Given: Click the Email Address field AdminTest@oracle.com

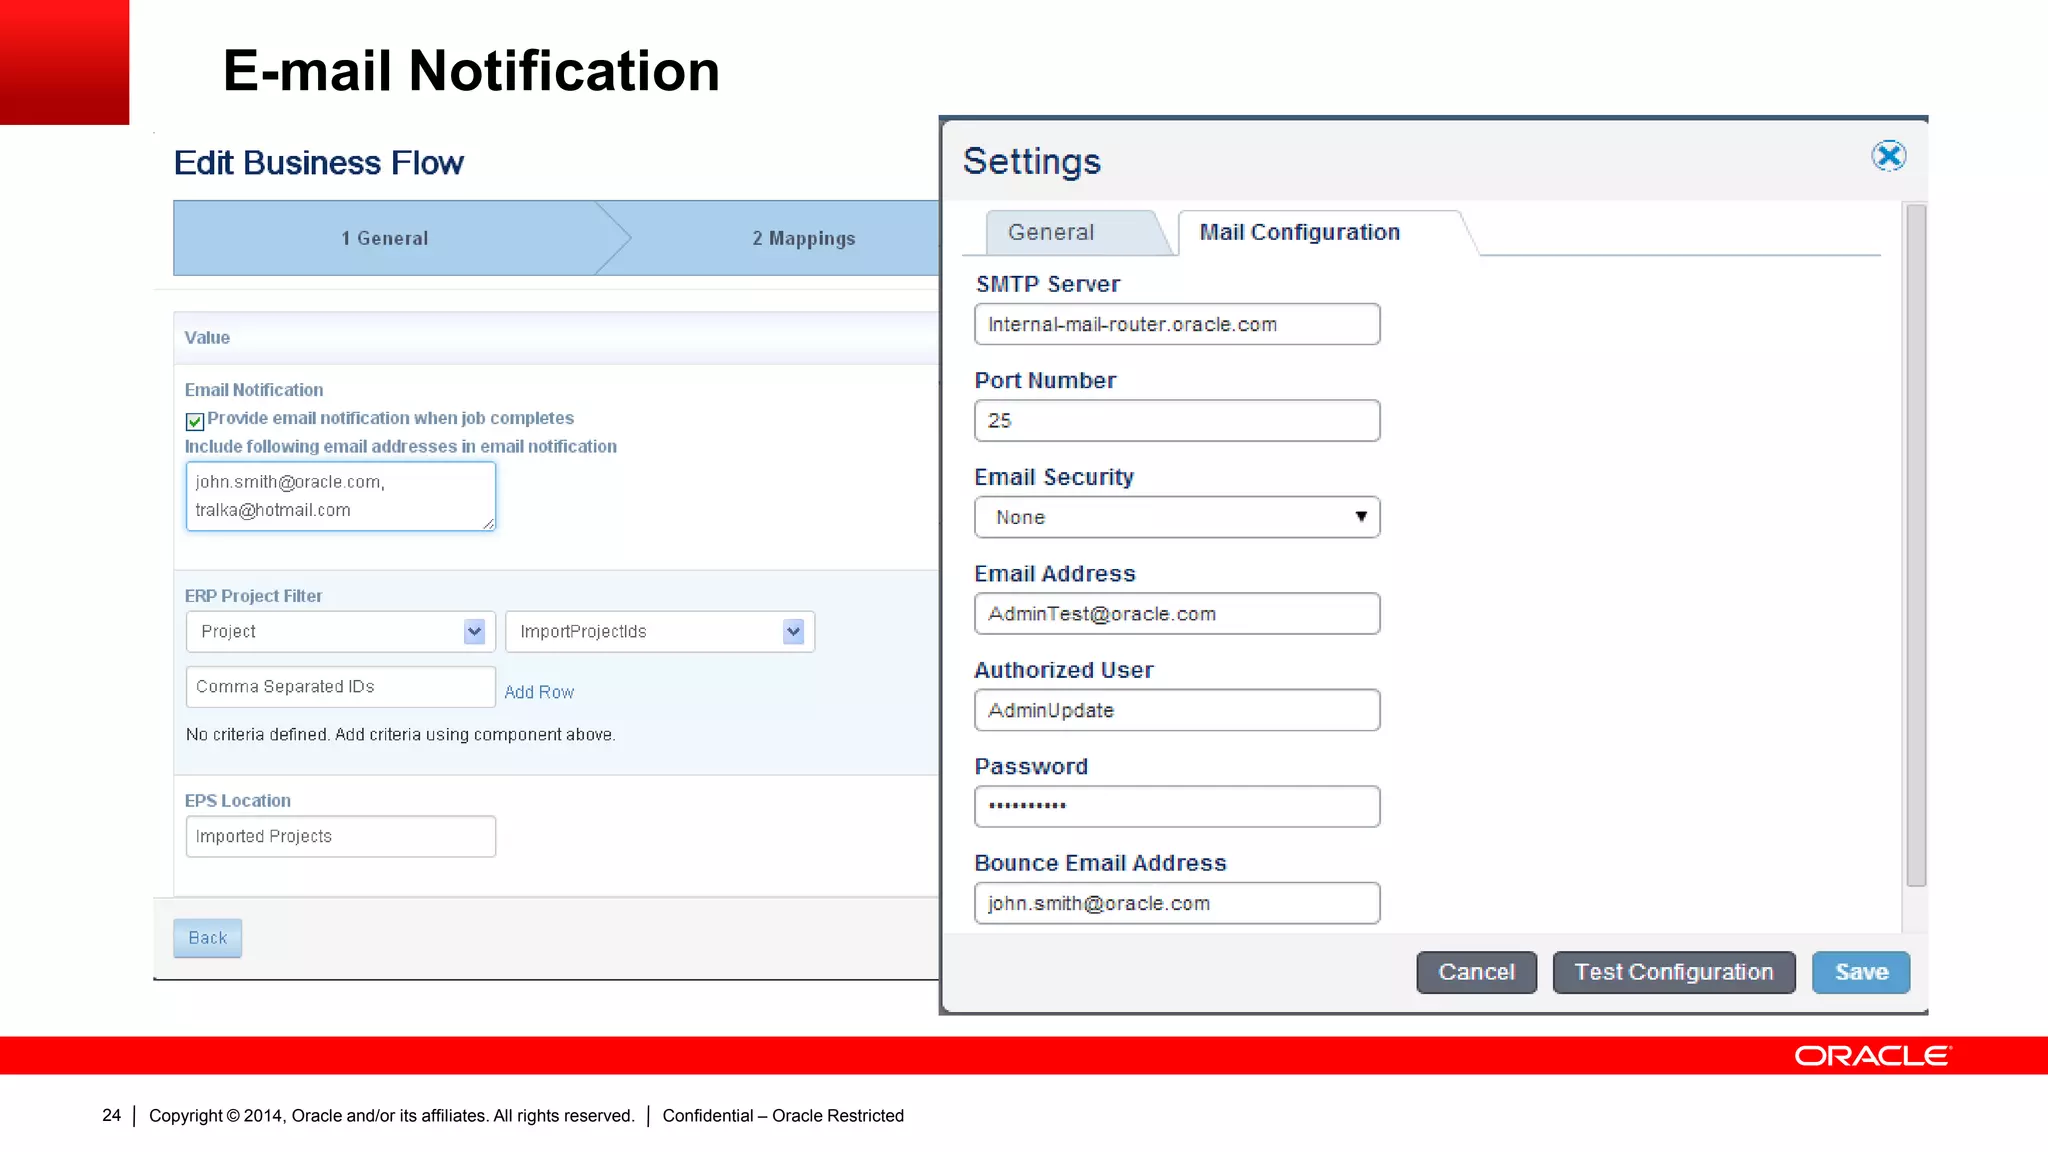Looking at the screenshot, I should tap(1177, 614).
